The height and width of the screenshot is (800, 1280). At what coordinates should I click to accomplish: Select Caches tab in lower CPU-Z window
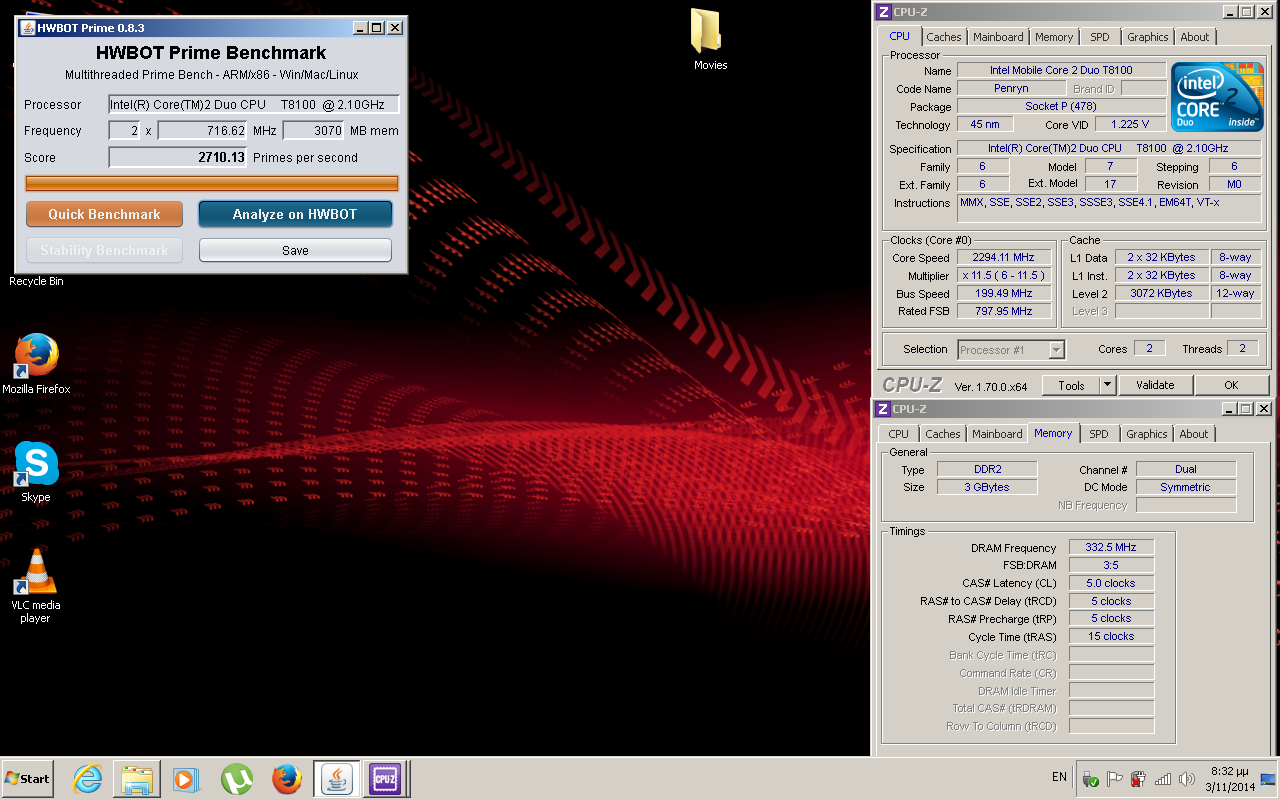tap(942, 434)
